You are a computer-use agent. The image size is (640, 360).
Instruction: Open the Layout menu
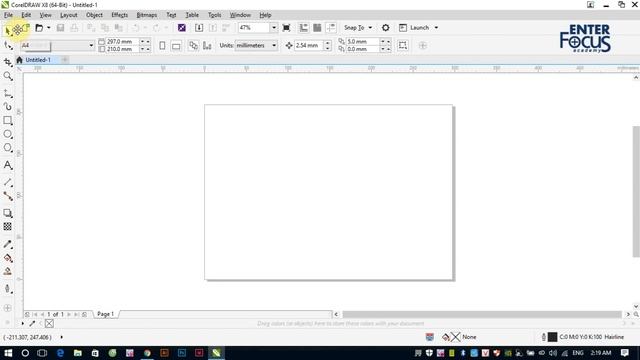[69, 15]
